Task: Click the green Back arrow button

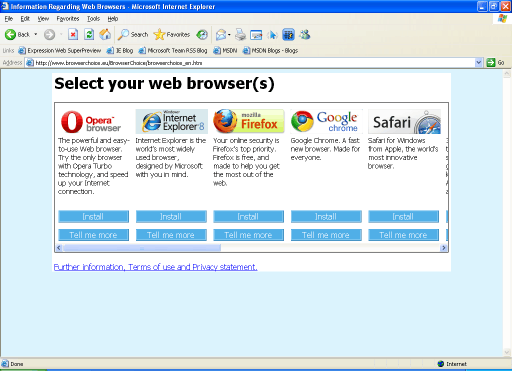Action: tap(10, 34)
